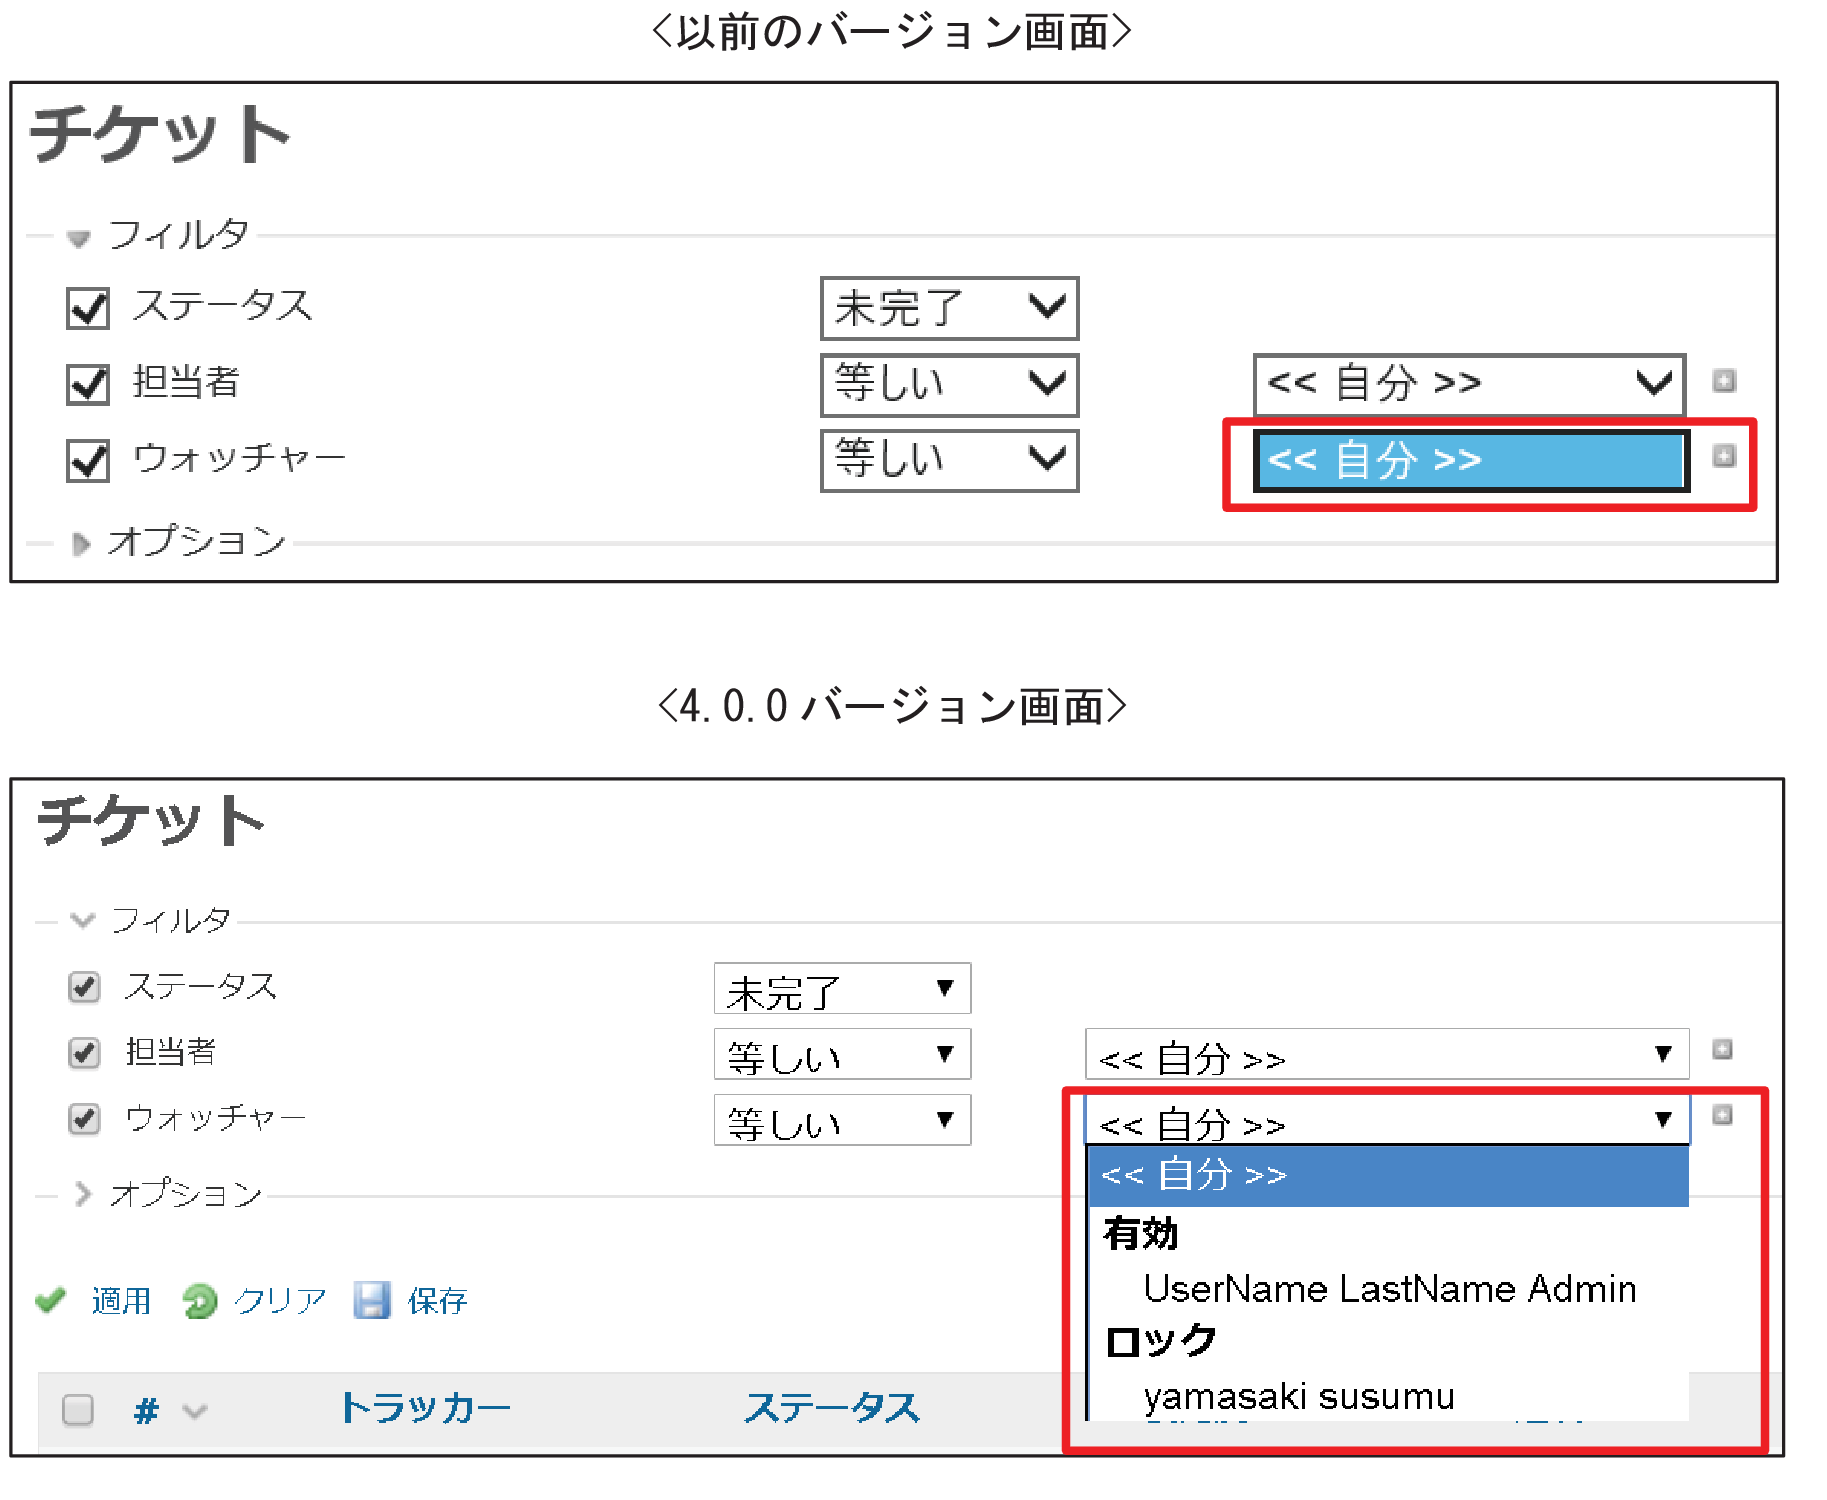Click the green checkmark icon beside 適用

pyautogui.click(x=50, y=1300)
